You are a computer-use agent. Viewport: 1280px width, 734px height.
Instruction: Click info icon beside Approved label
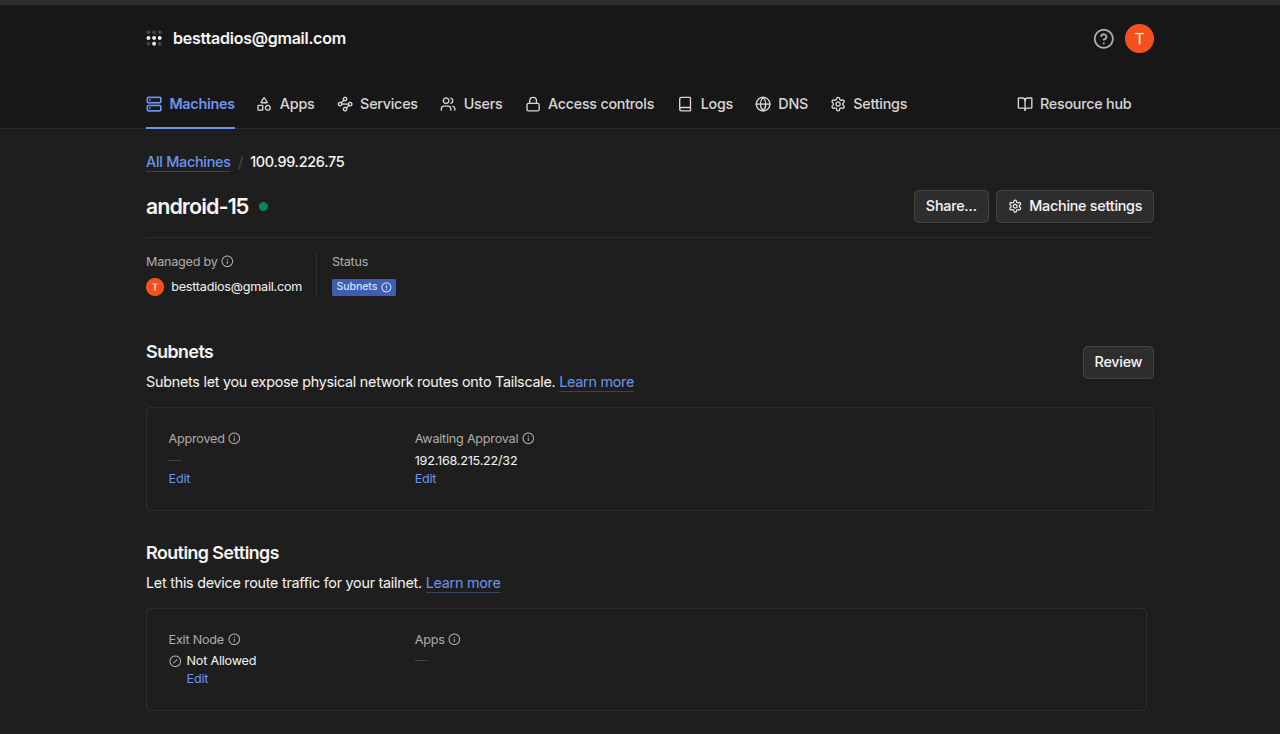(234, 438)
